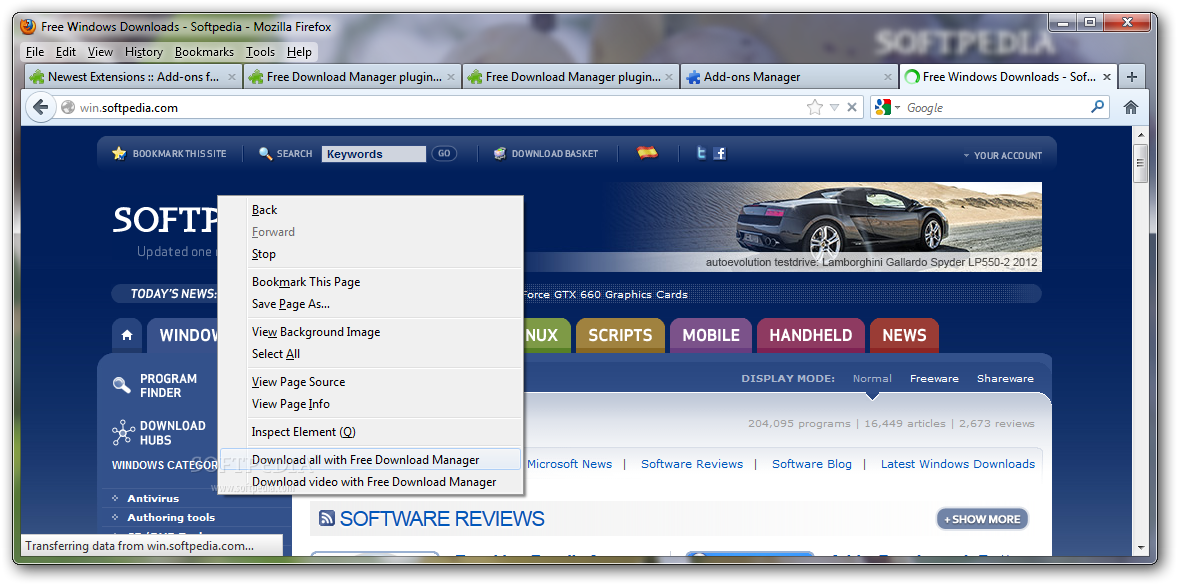Select Download all with Free Download Manager

370,460
